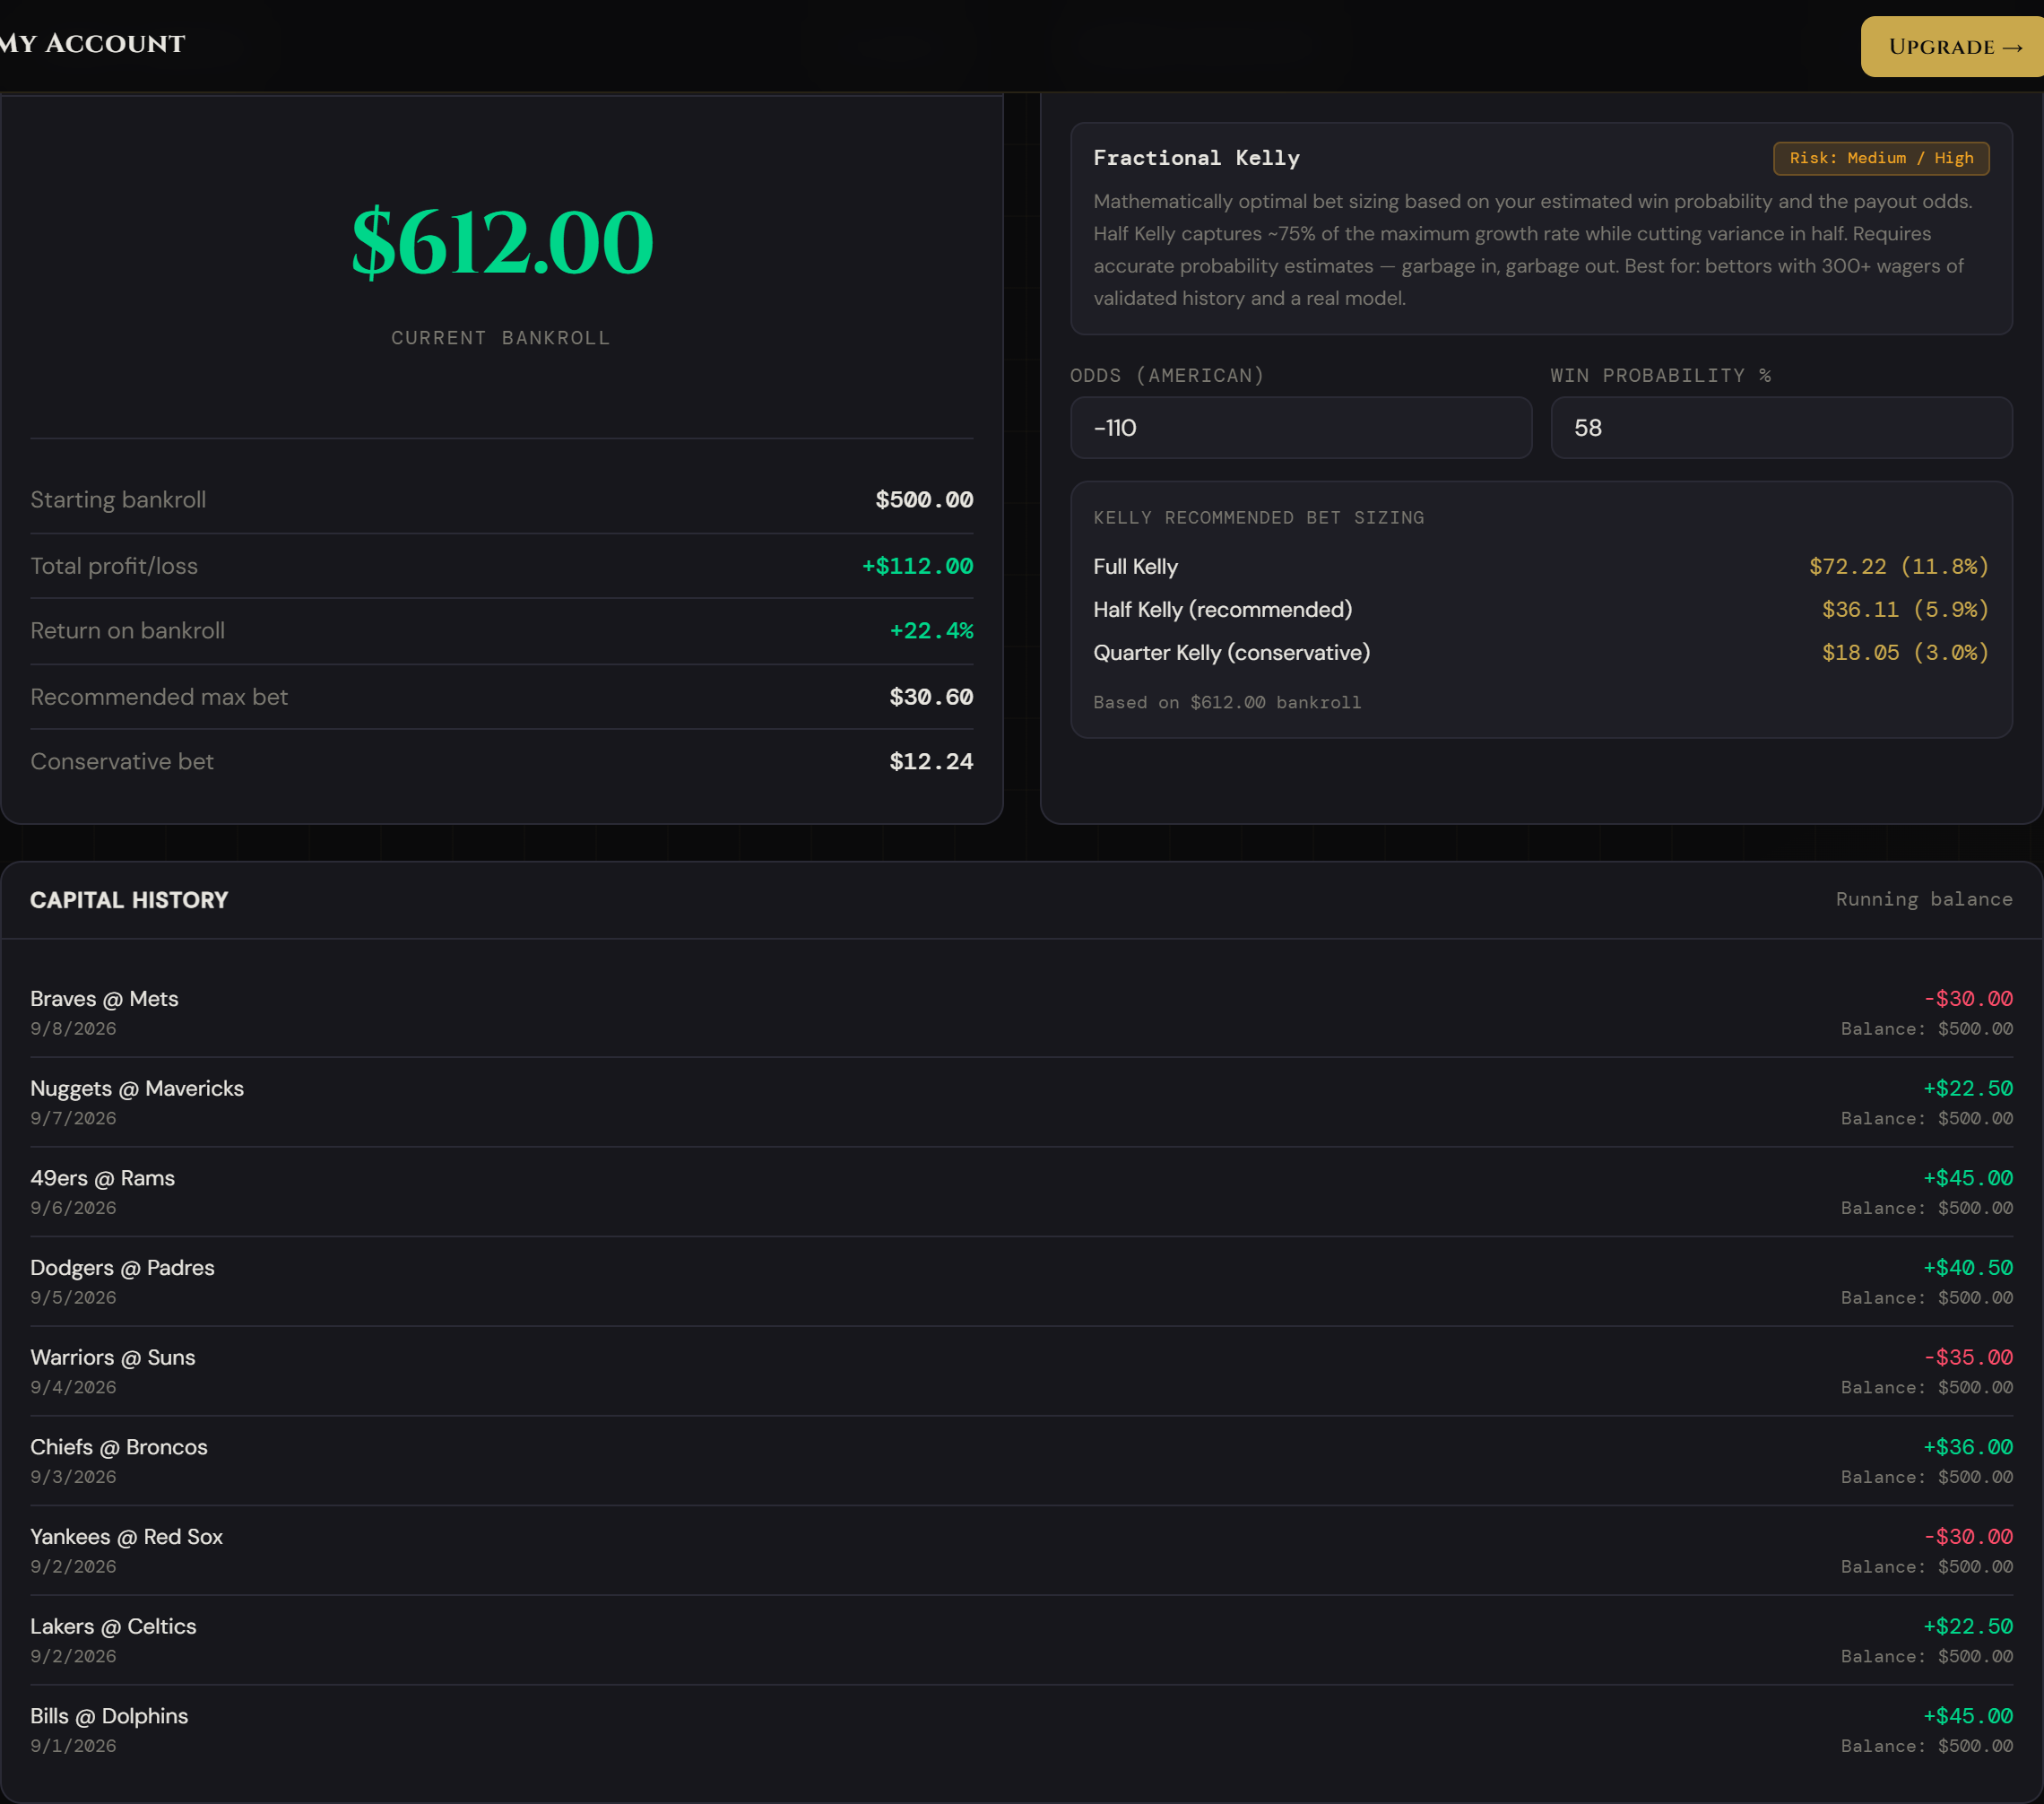
Task: Click the +$36.00 Chiefs @ Broncos amount
Action: pyautogui.click(x=1968, y=1447)
